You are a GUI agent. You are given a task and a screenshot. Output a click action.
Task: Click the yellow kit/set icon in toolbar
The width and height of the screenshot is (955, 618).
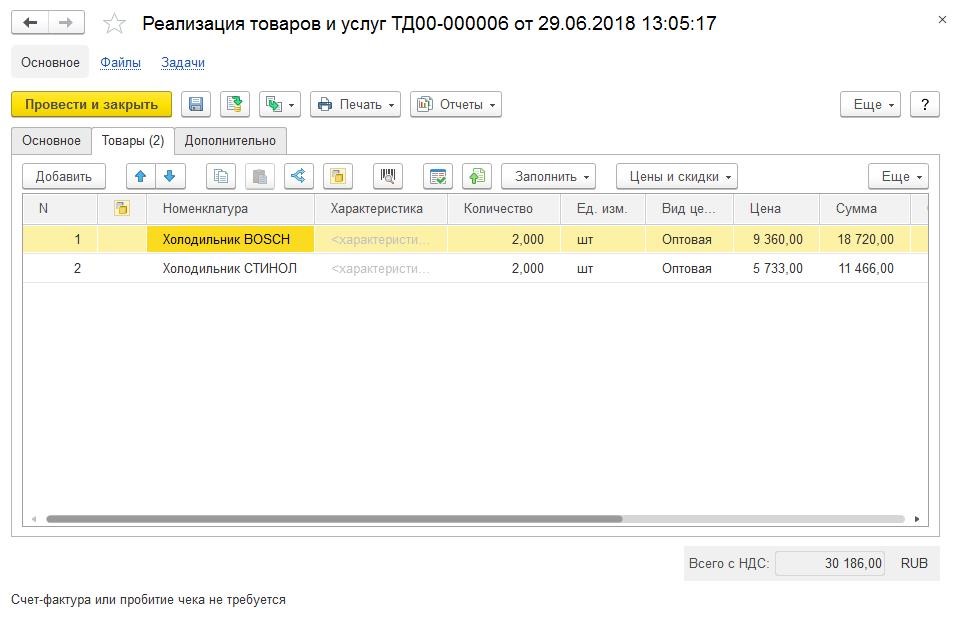click(x=337, y=177)
